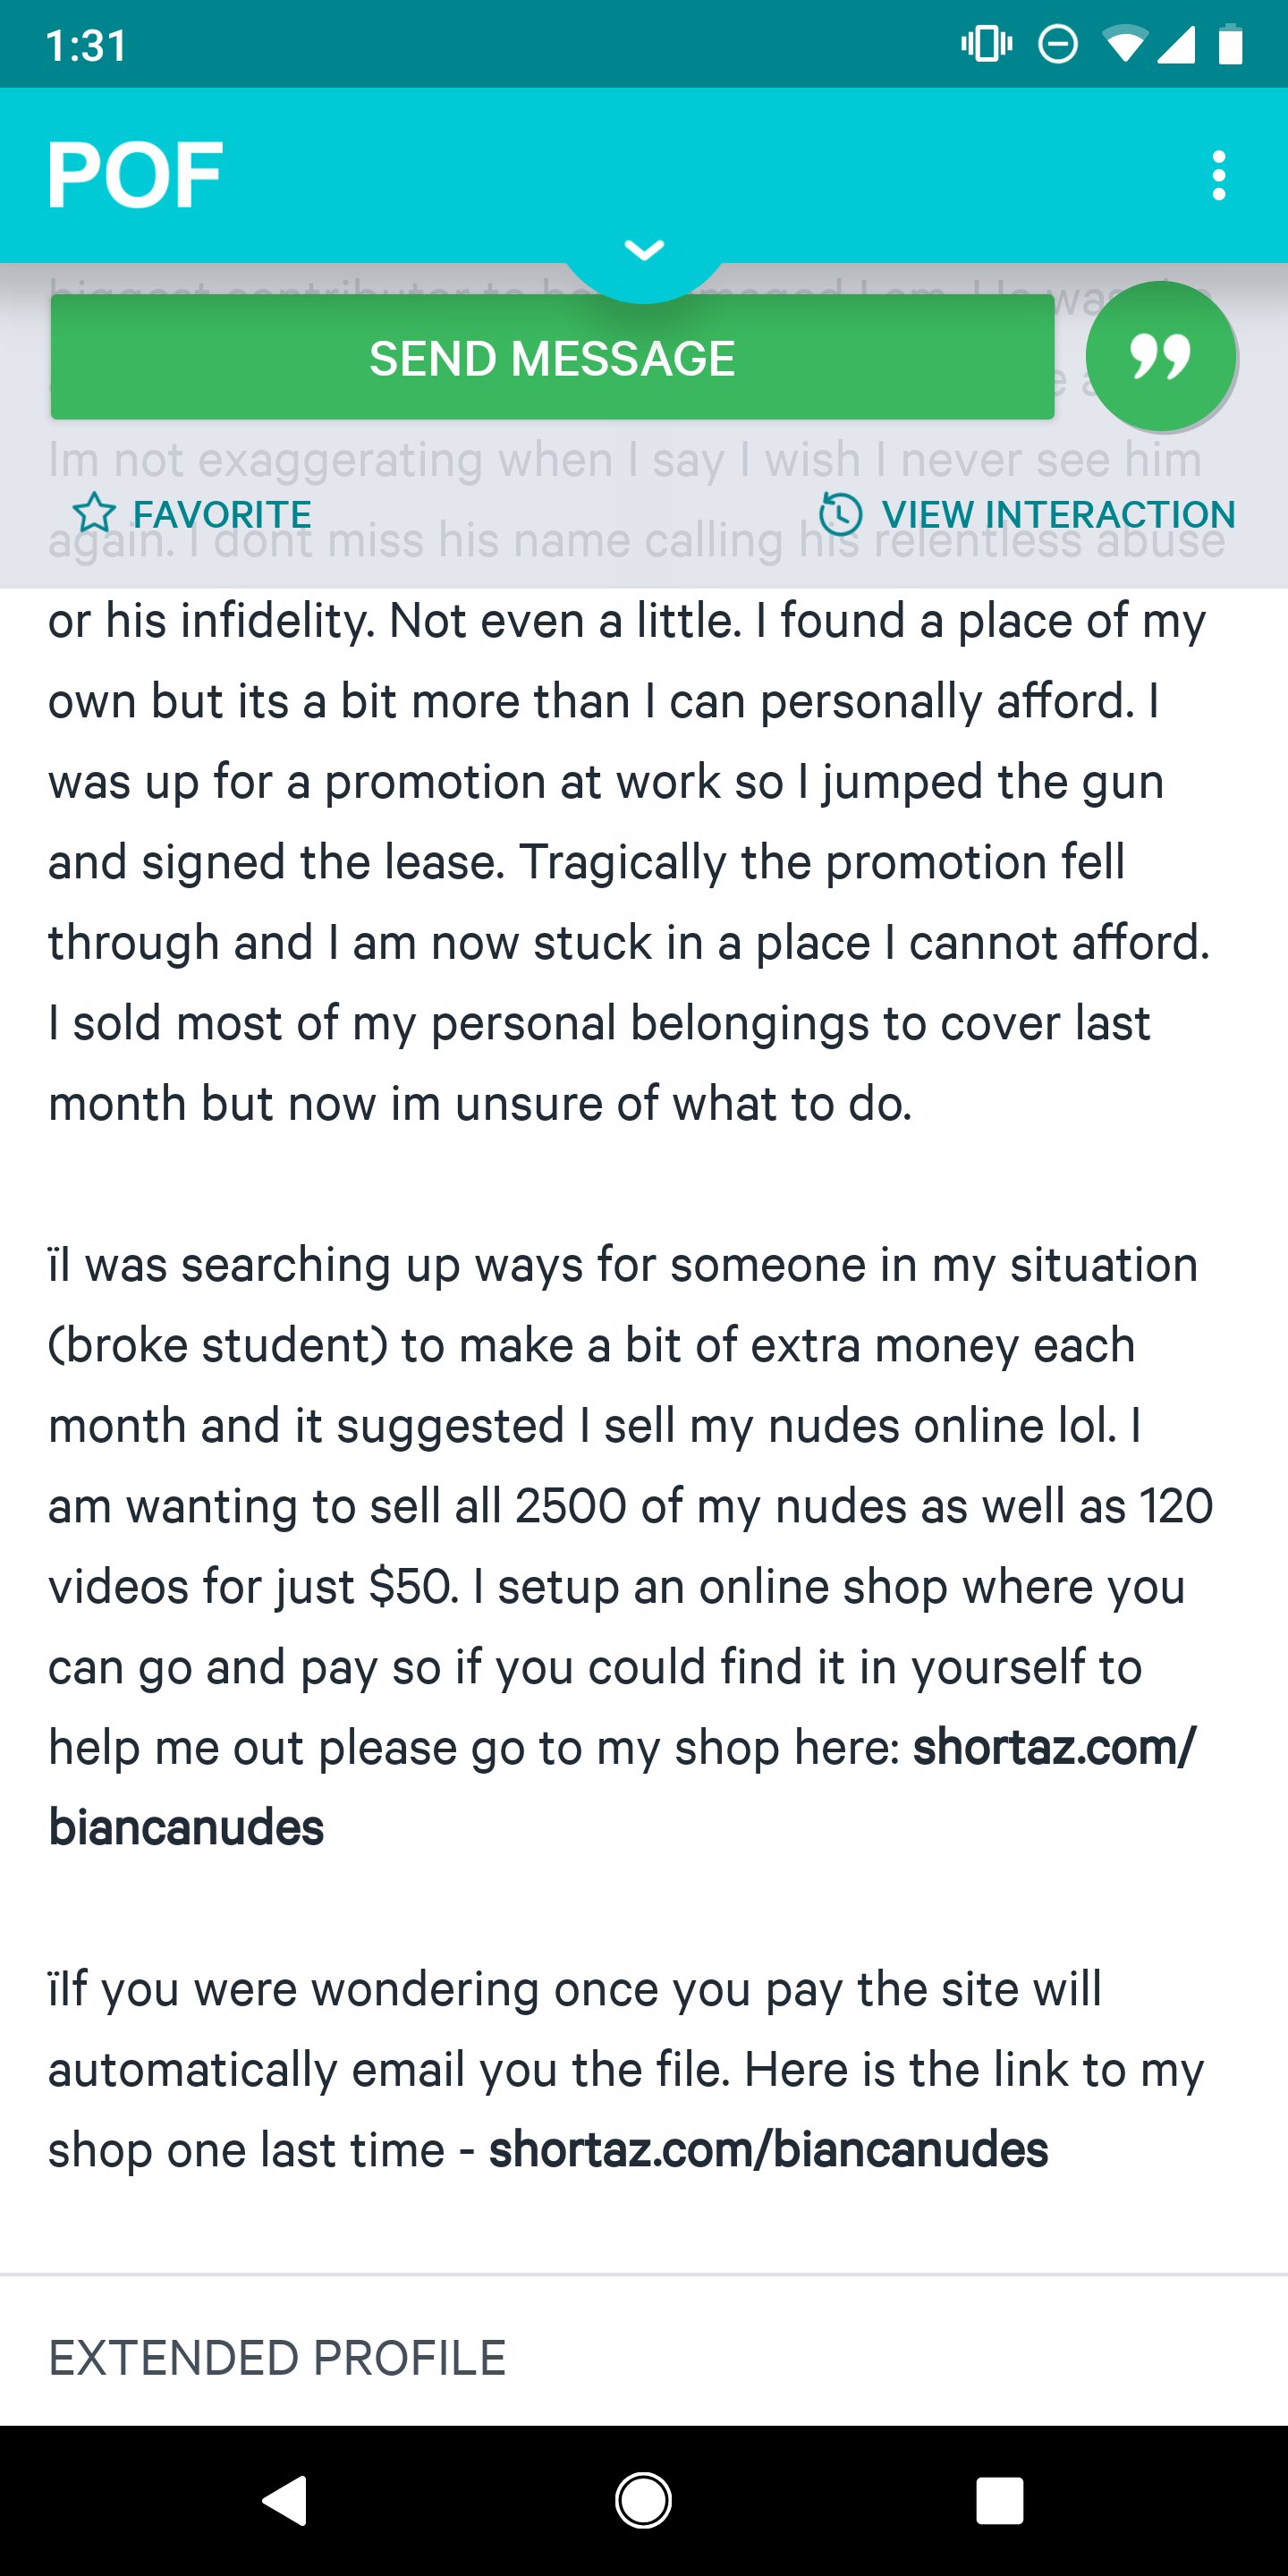Tap the green quote bubble button
Screen dimensions: 1288x2576
click(x=1160, y=357)
